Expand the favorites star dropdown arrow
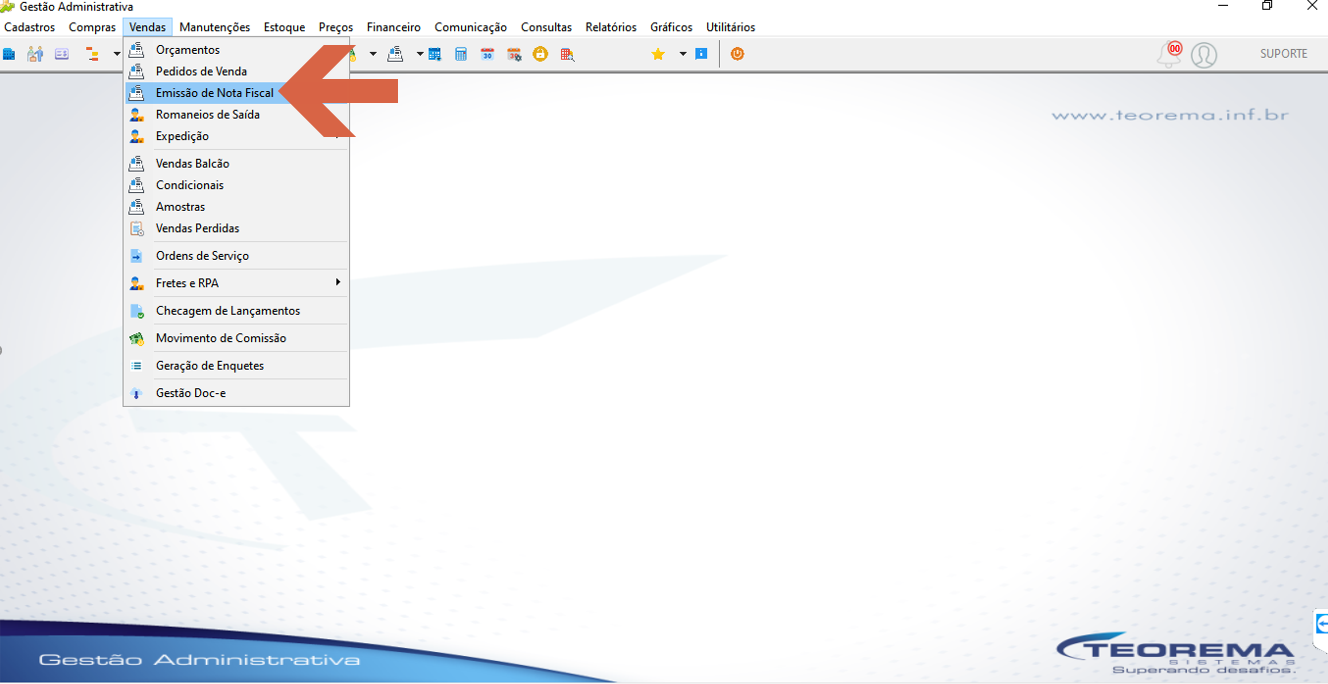This screenshot has width=1328, height=684. 683,54
